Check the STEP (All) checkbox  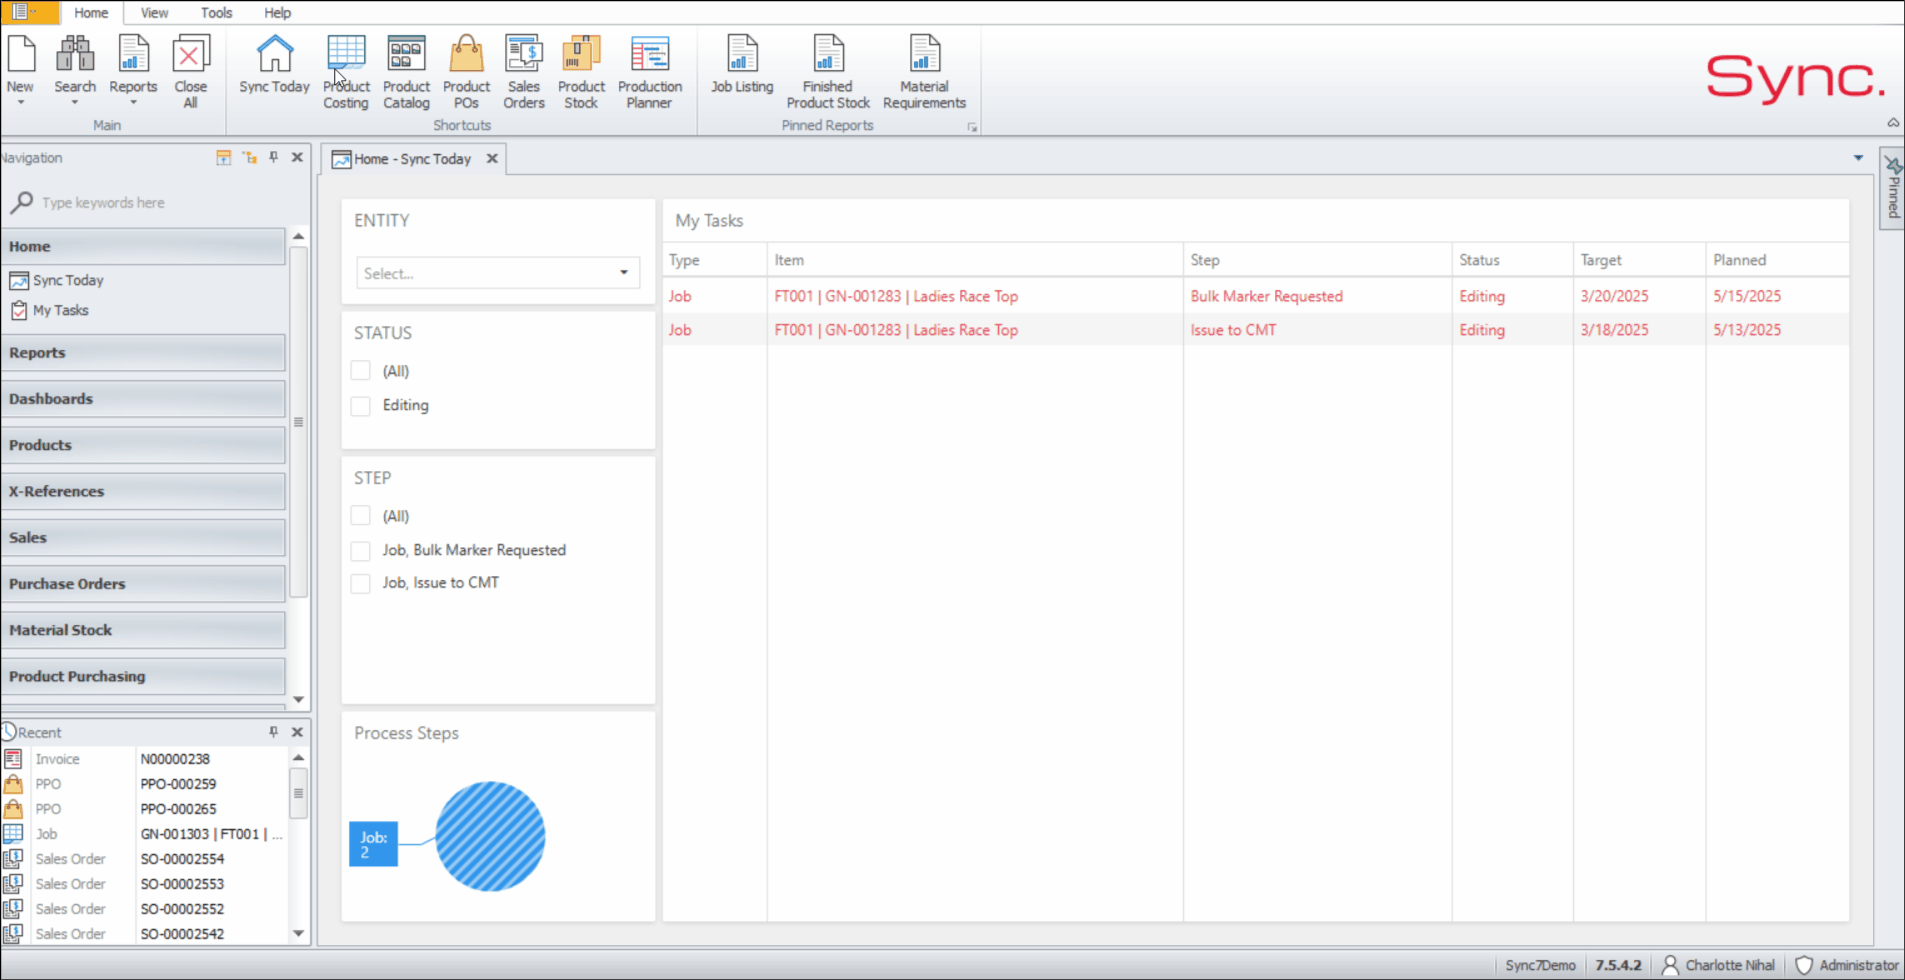(x=361, y=516)
